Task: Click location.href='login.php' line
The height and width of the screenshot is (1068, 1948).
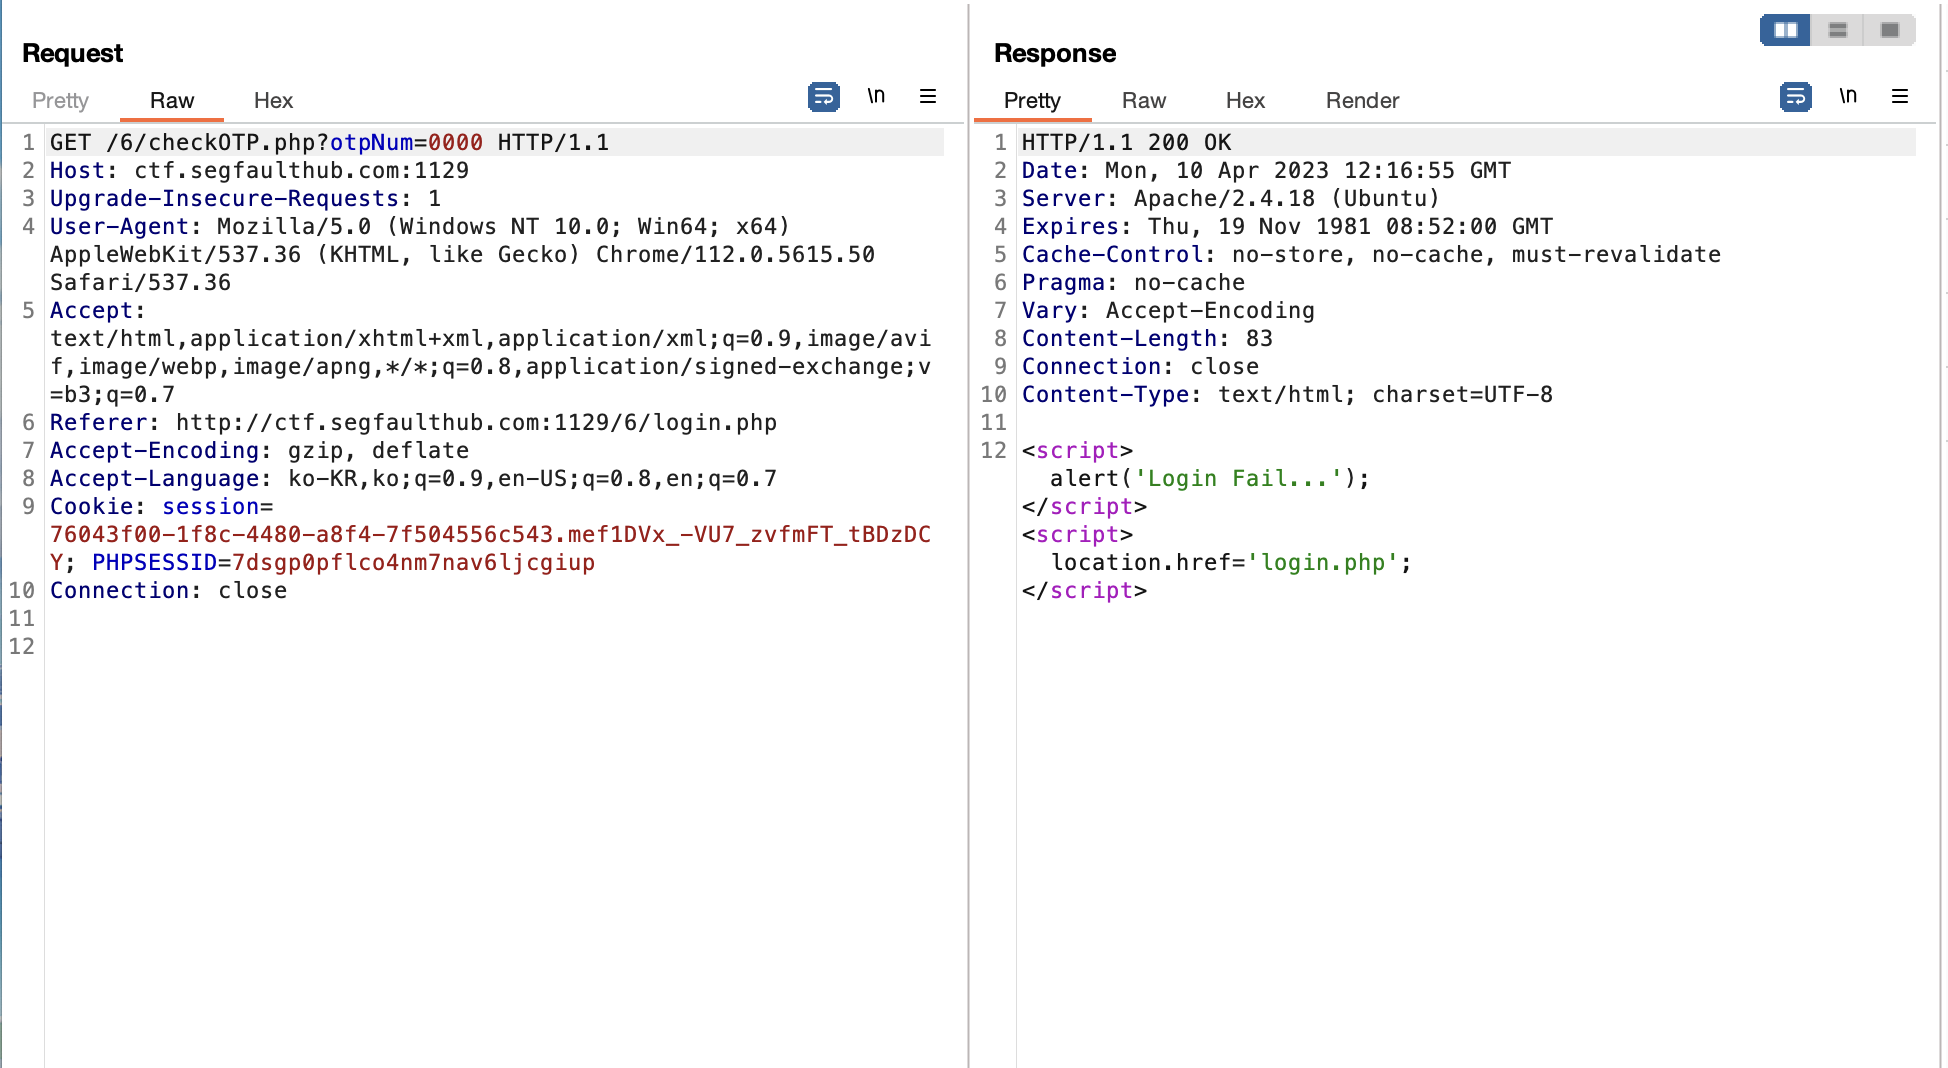Action: tap(1231, 562)
